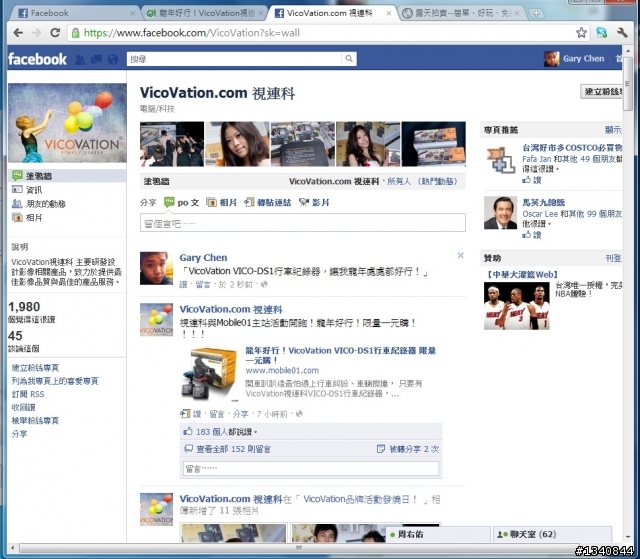Viewport: 640px width, 559px height.
Task: Open a new browser tab
Action: (536, 13)
